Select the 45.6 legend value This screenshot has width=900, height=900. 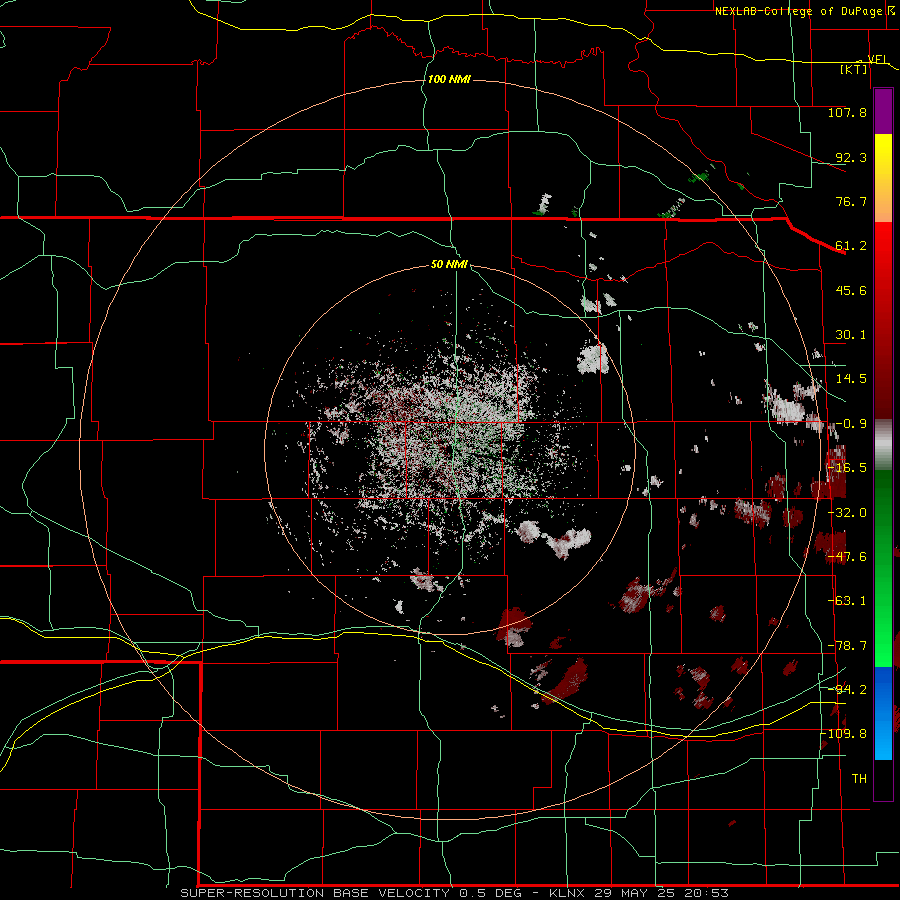click(x=851, y=290)
